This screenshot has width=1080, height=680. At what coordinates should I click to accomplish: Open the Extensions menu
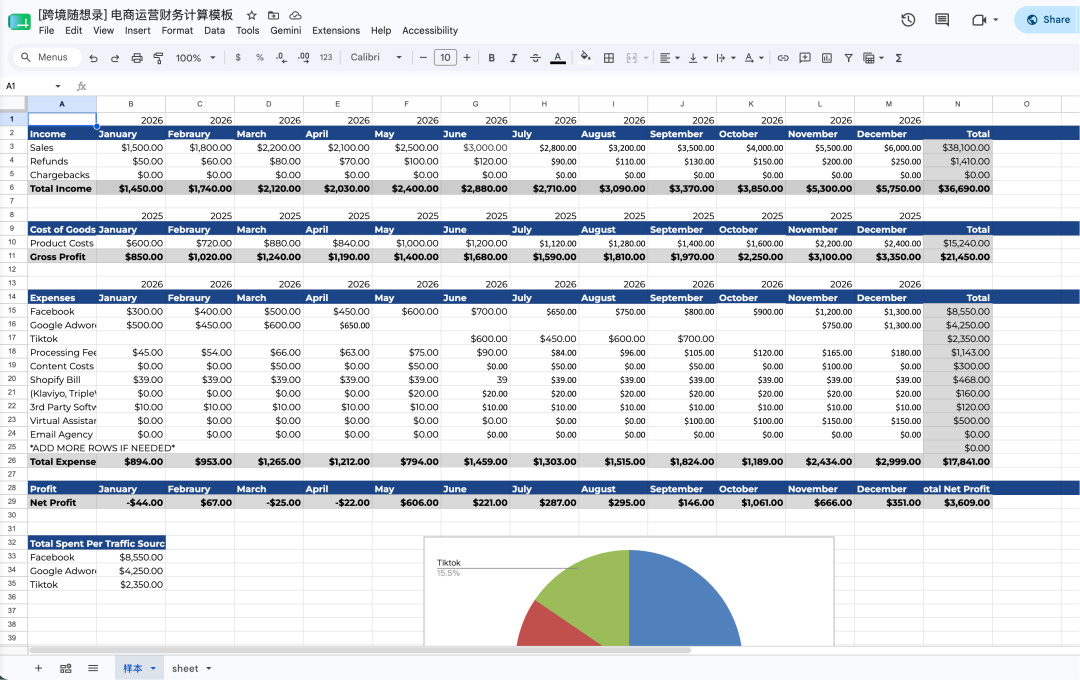[x=336, y=30]
